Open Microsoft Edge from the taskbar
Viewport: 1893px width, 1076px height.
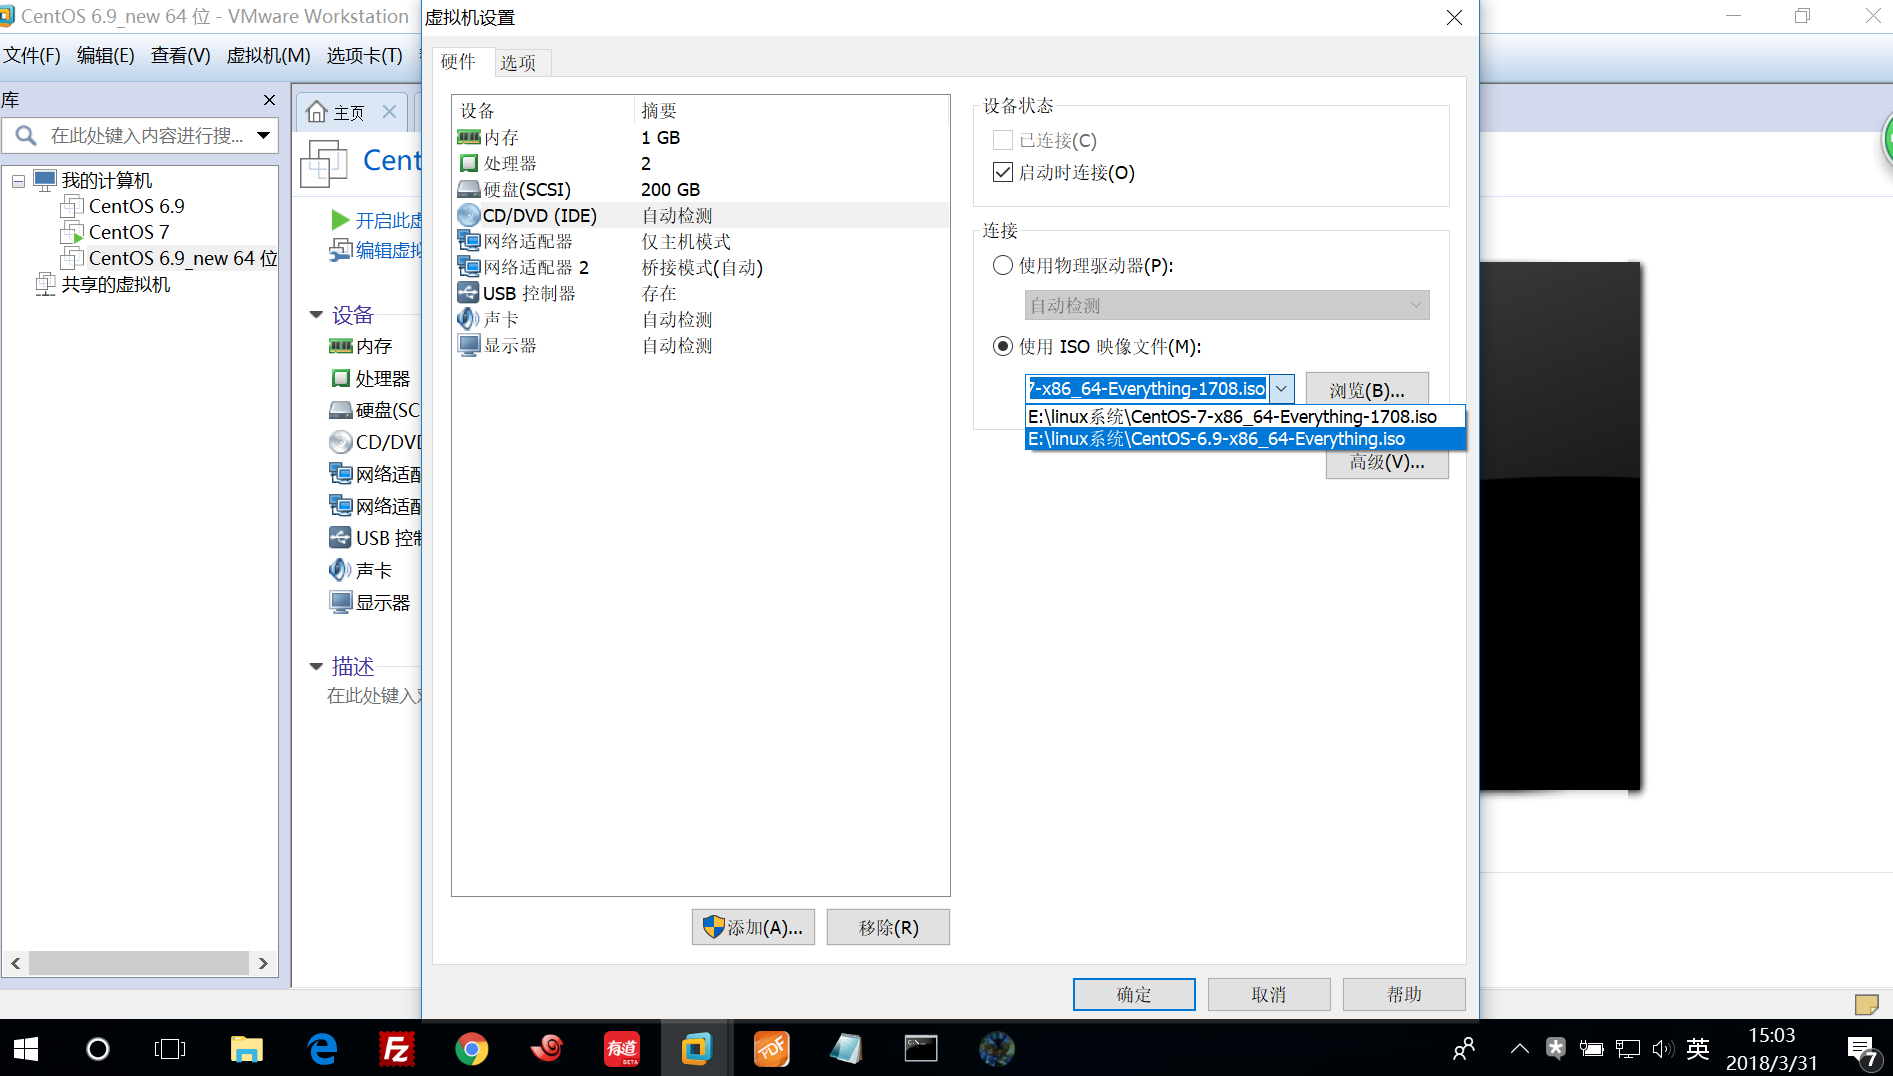coord(322,1048)
